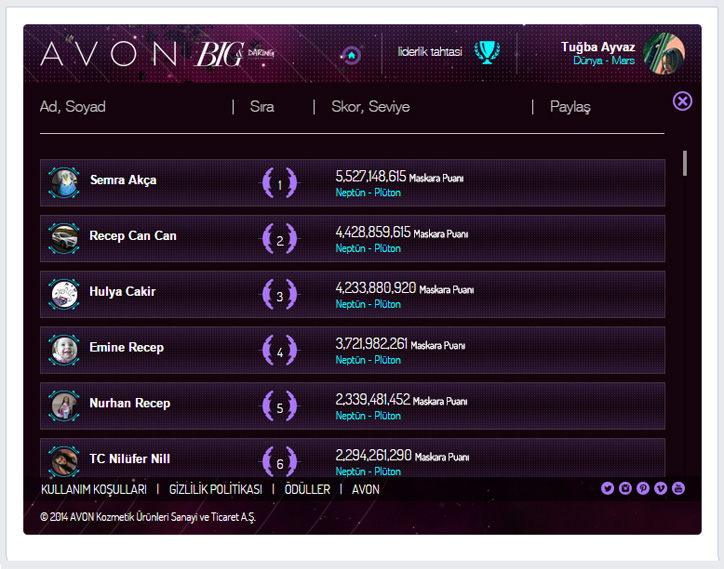This screenshot has width=724, height=569.
Task: Click Neptün - Plüton under Semra Akça
Action: [368, 193]
